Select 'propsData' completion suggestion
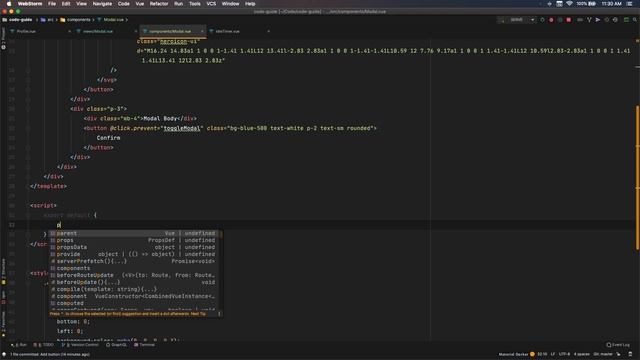The height and width of the screenshot is (360, 640). [134, 247]
